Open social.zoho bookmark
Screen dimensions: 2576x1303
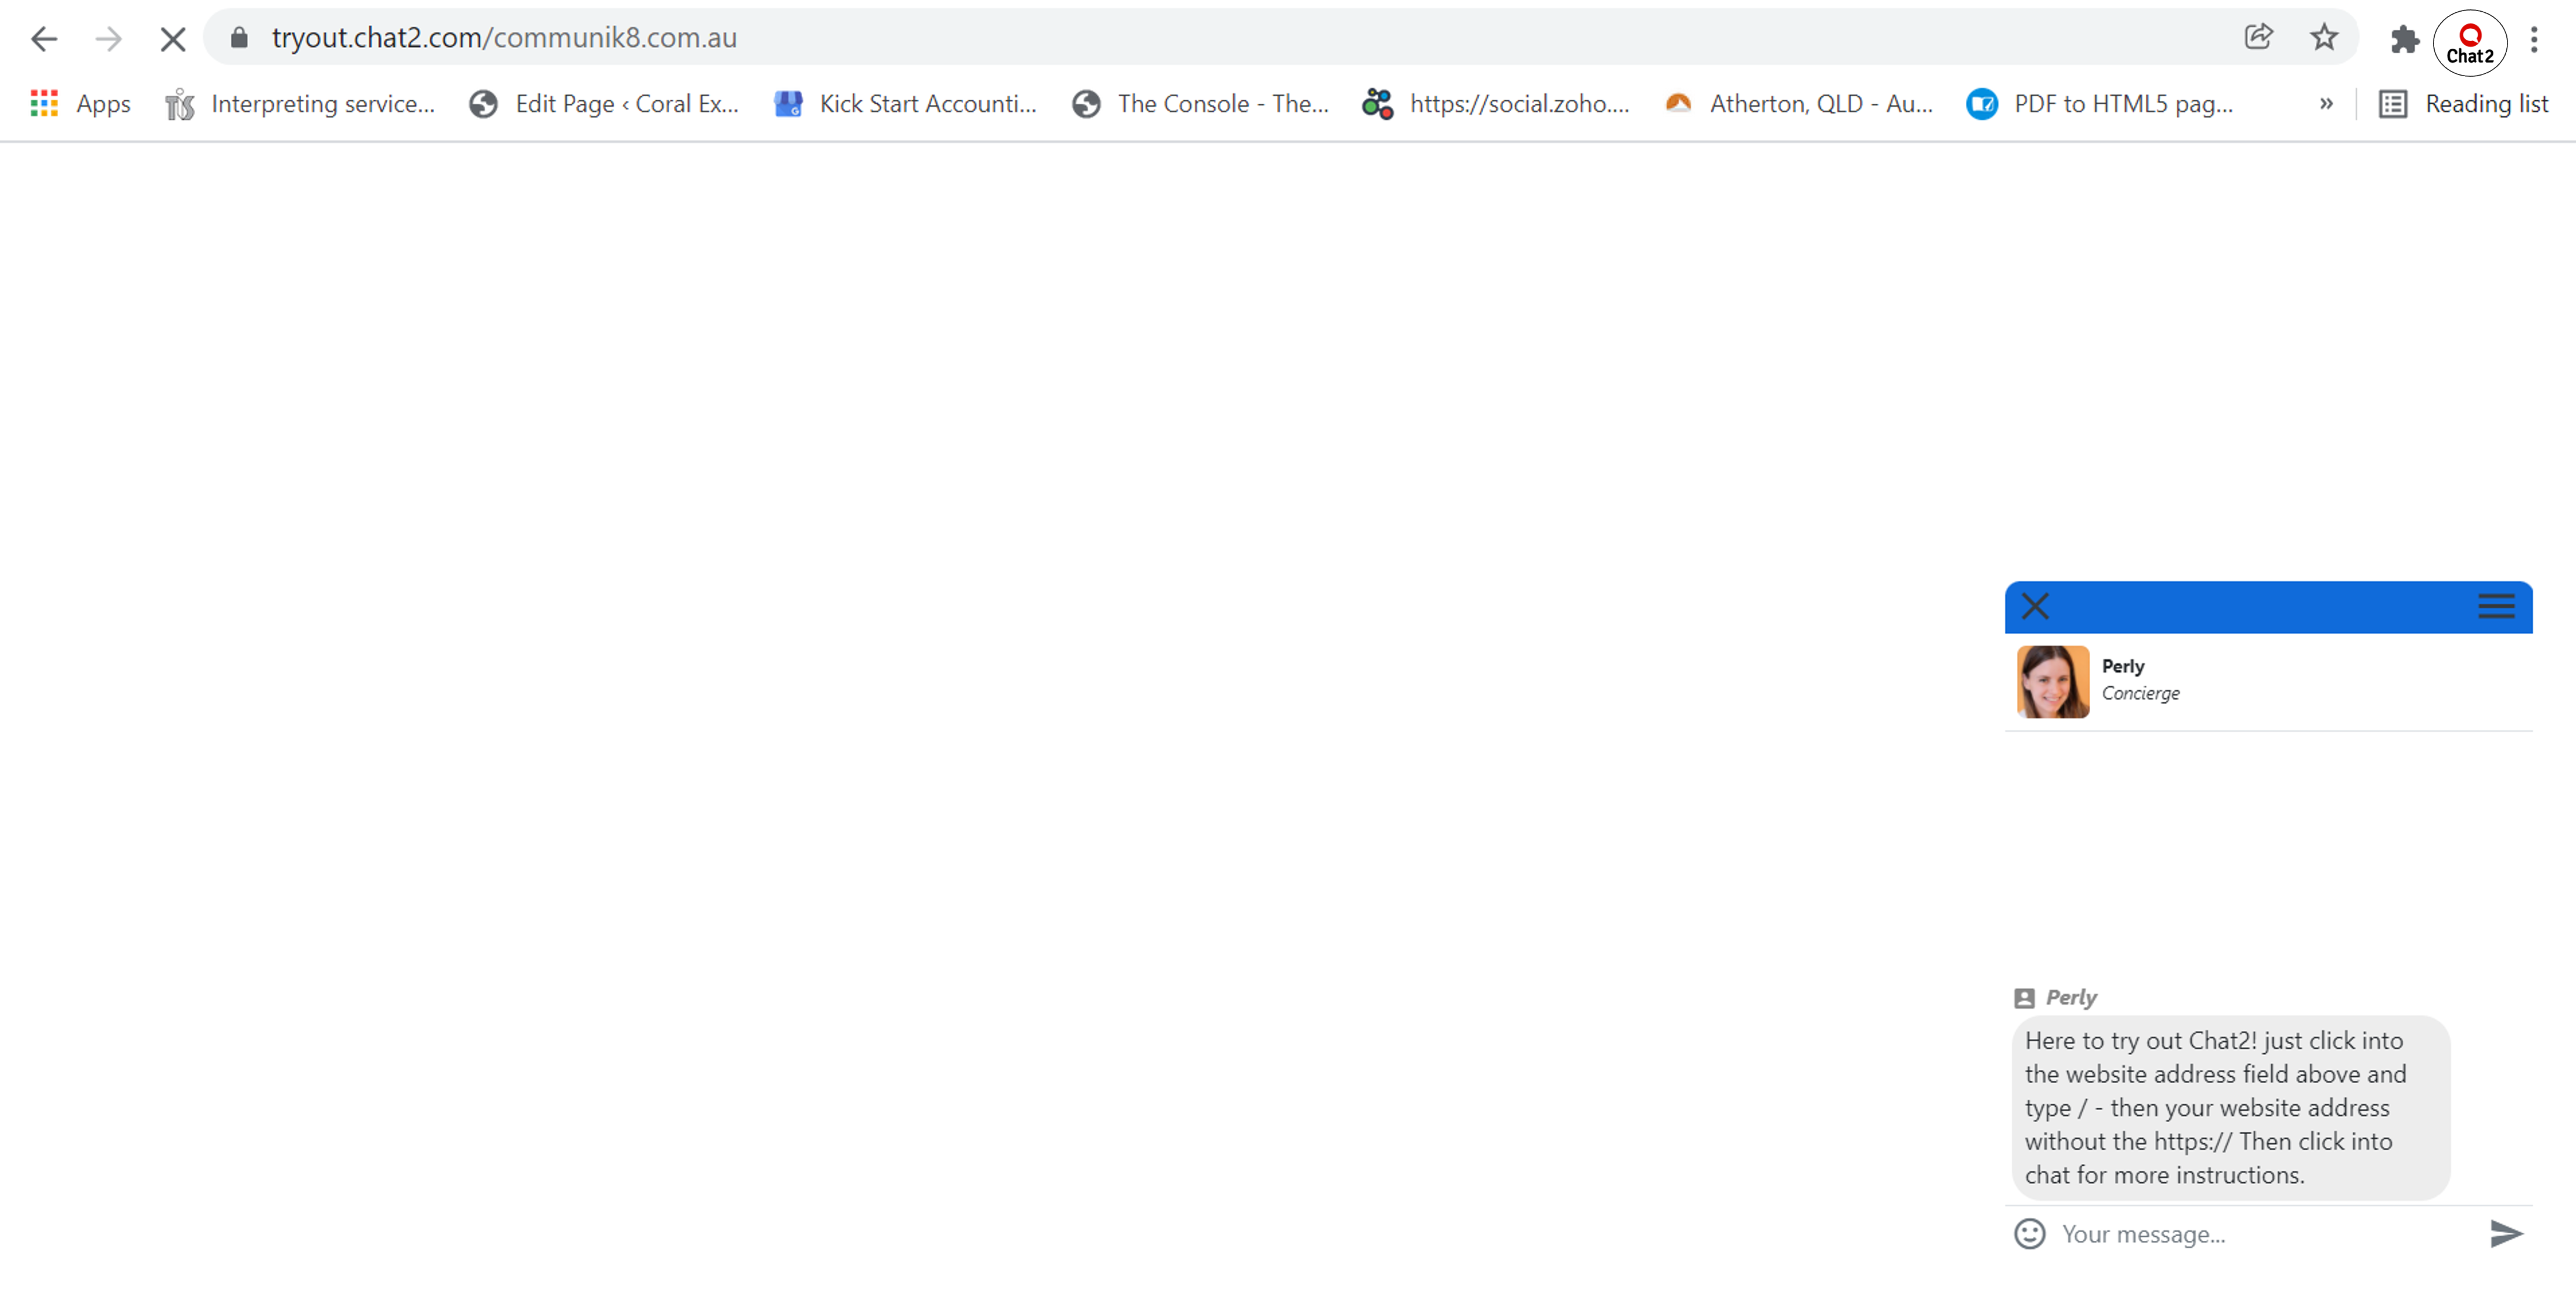tap(1496, 103)
